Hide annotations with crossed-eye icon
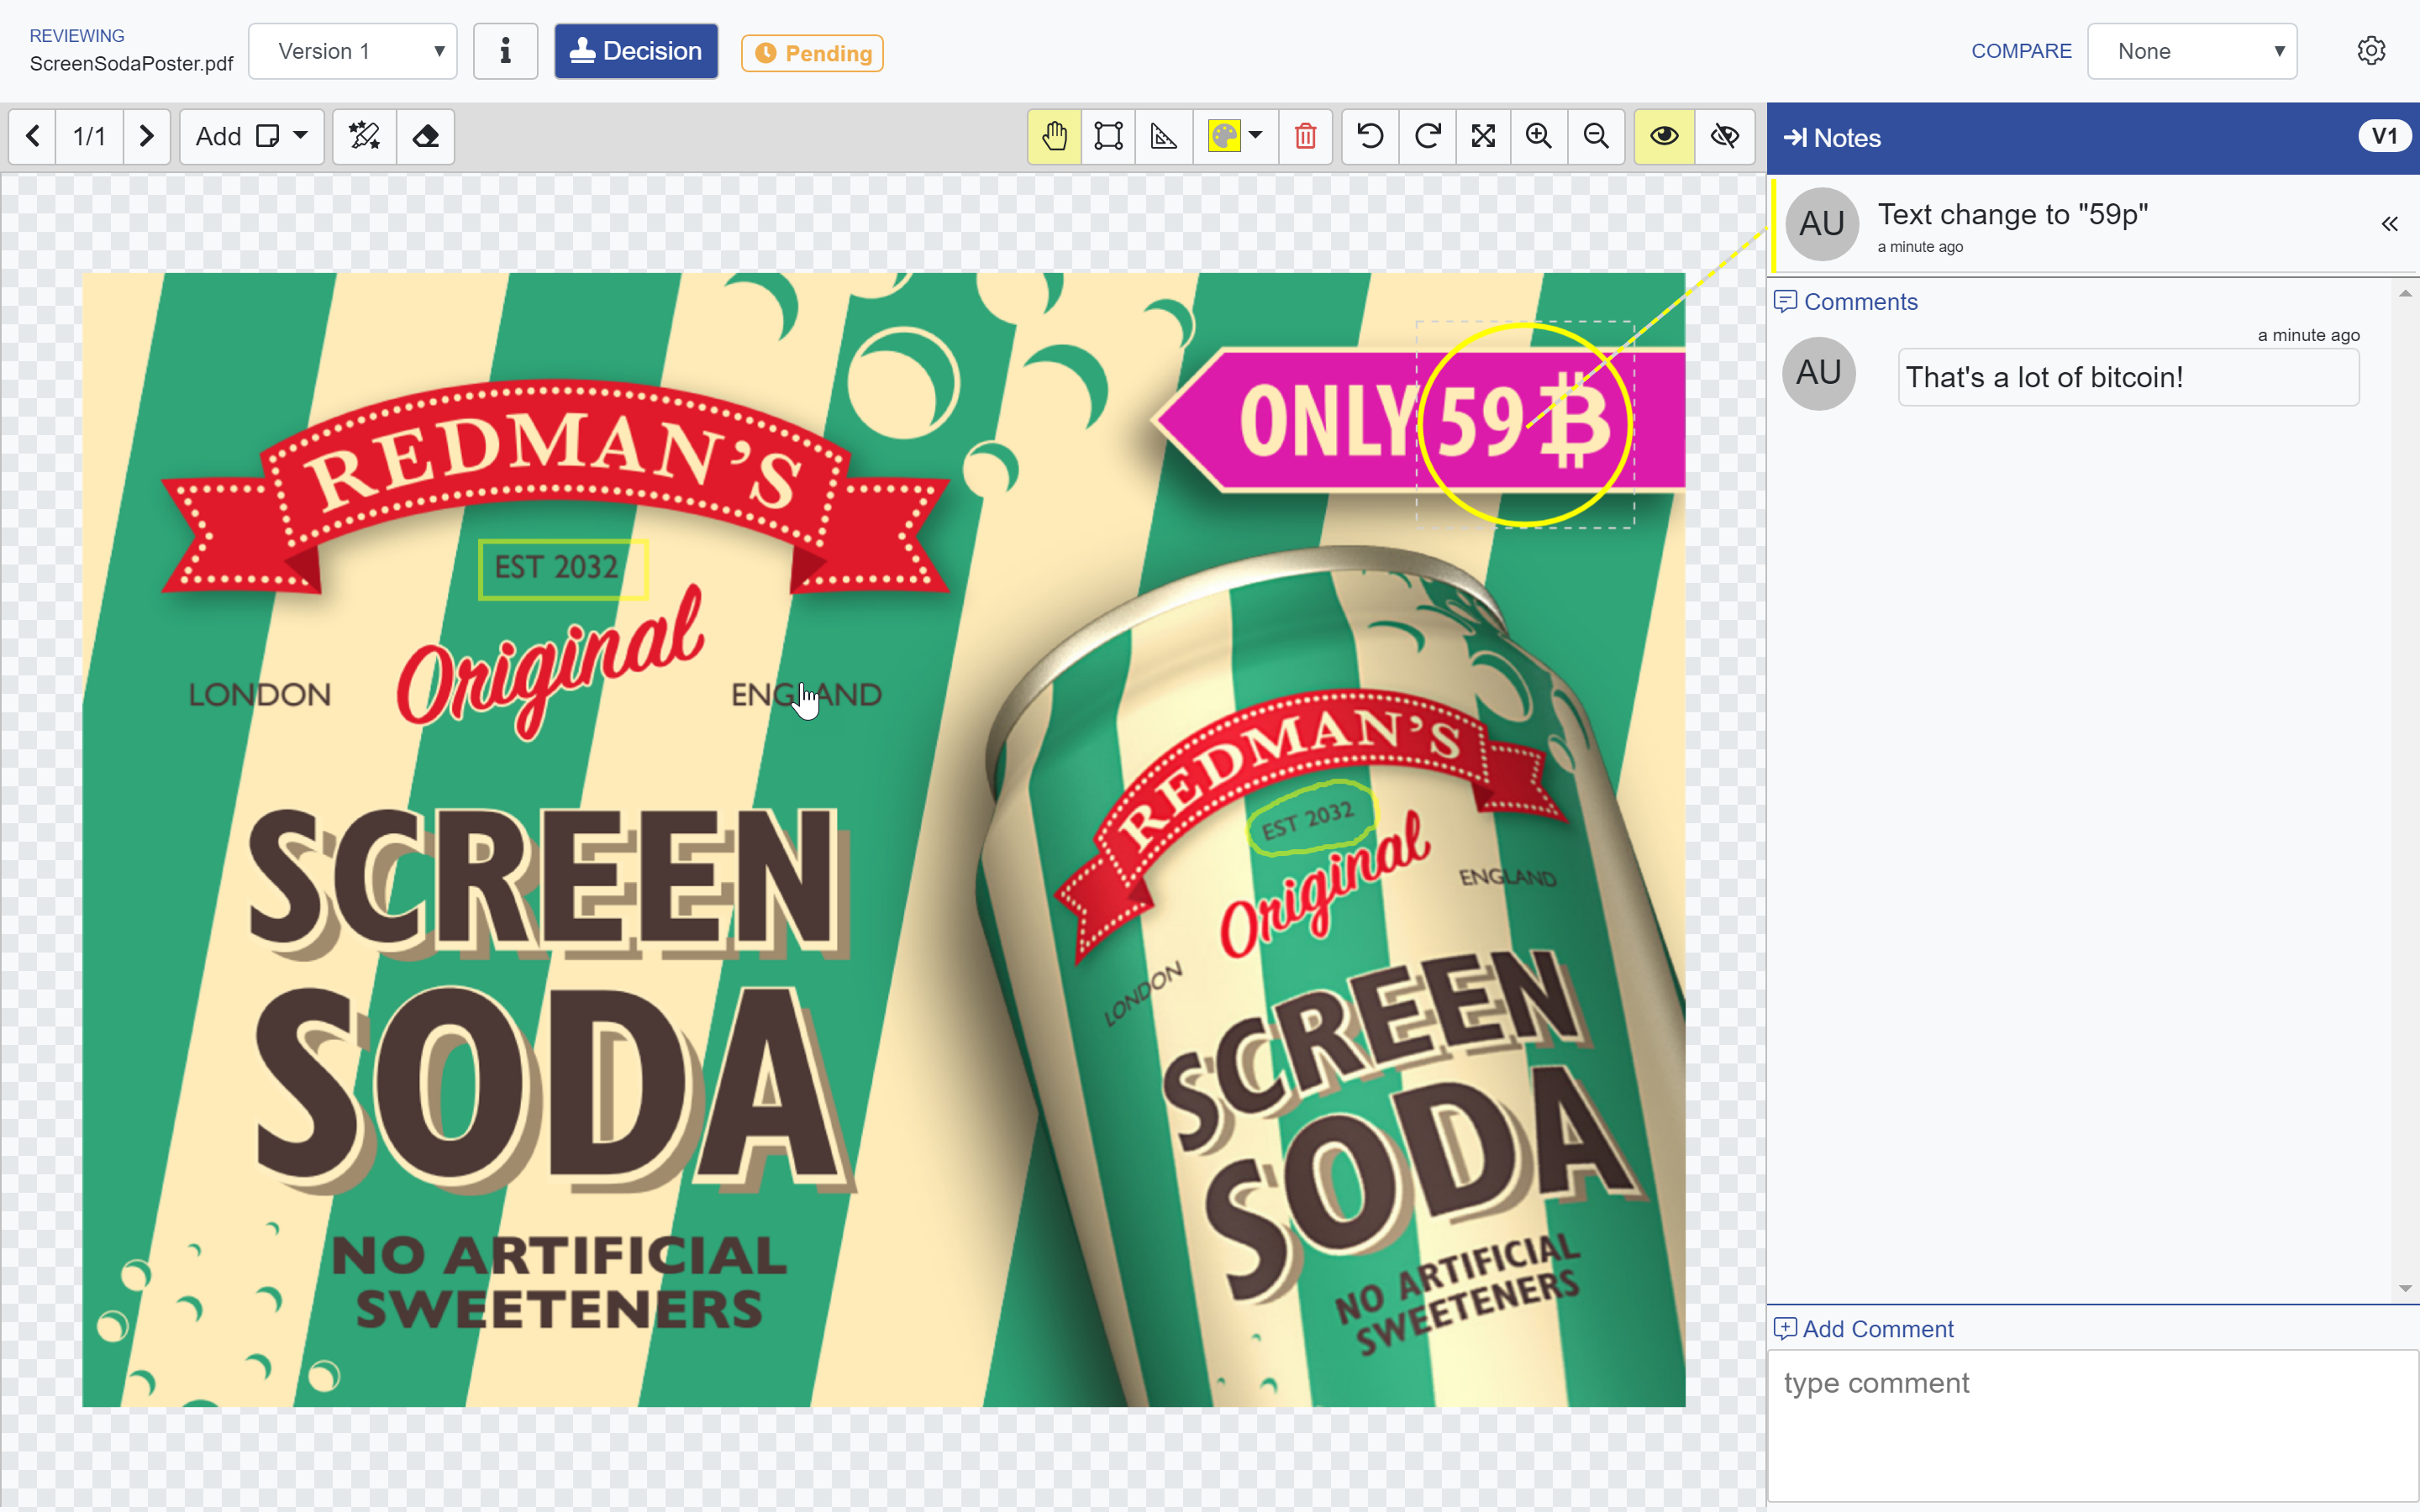 tap(1725, 136)
